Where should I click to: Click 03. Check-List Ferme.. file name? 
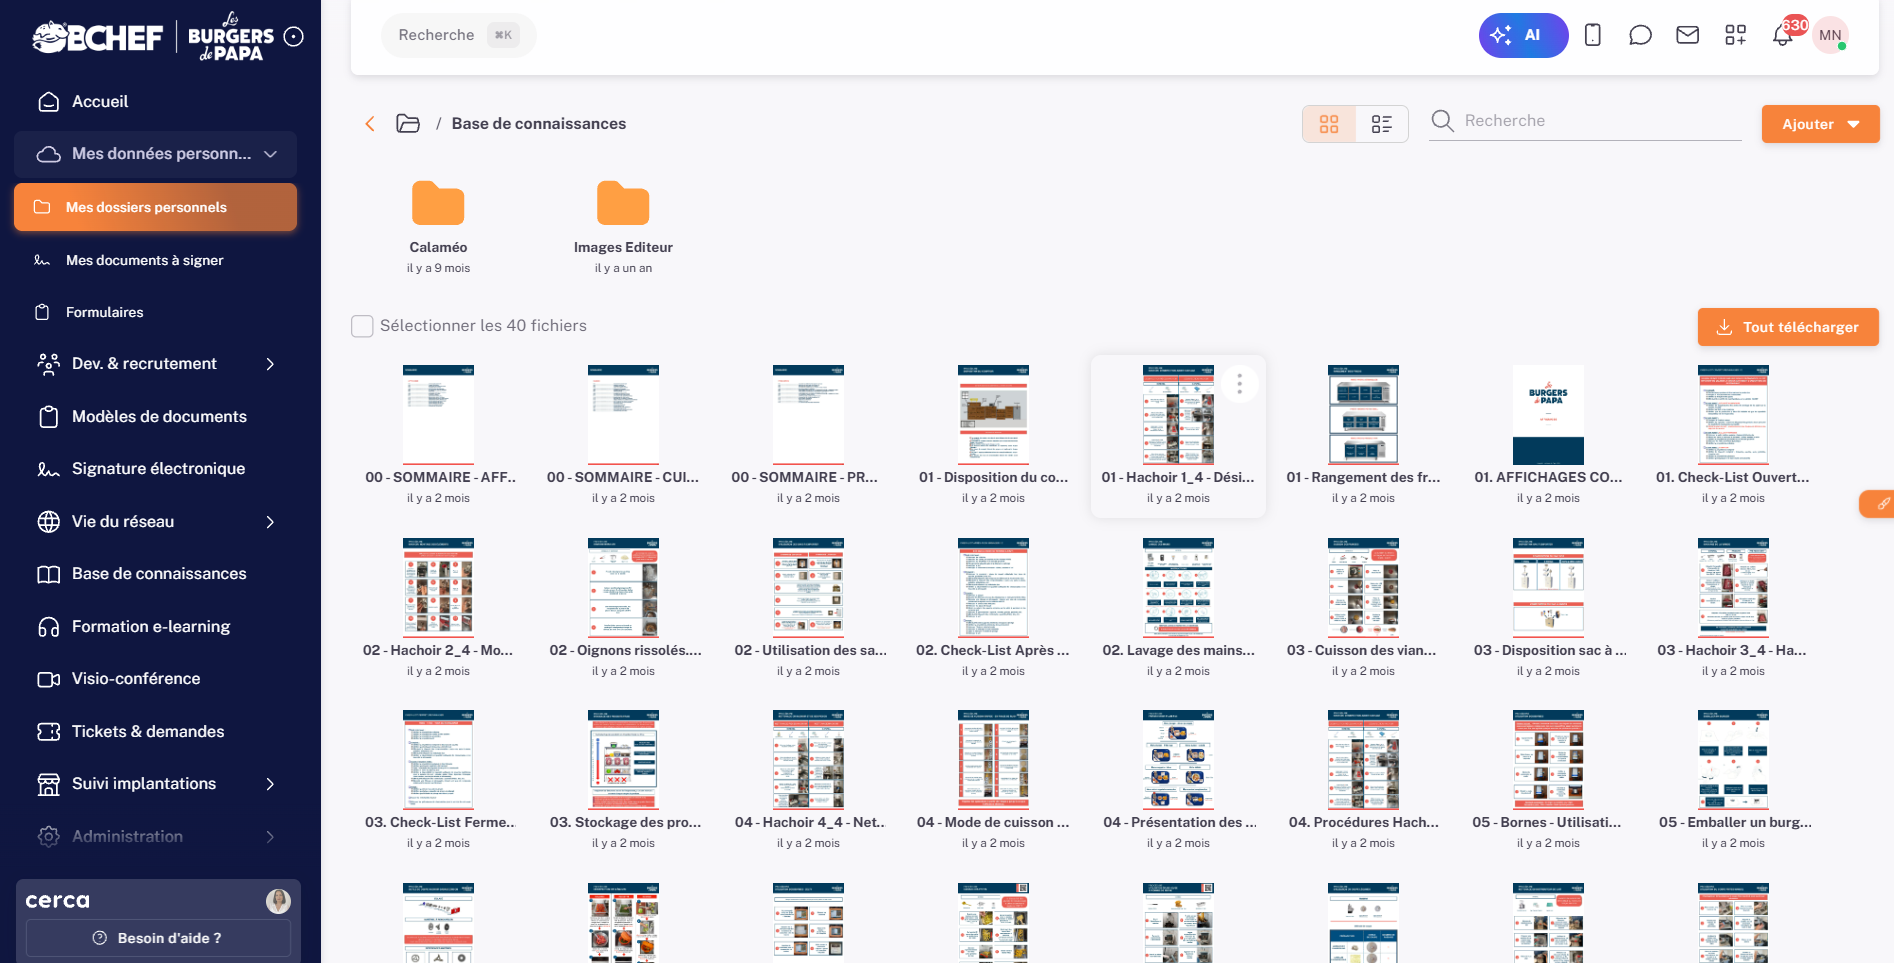pos(440,822)
